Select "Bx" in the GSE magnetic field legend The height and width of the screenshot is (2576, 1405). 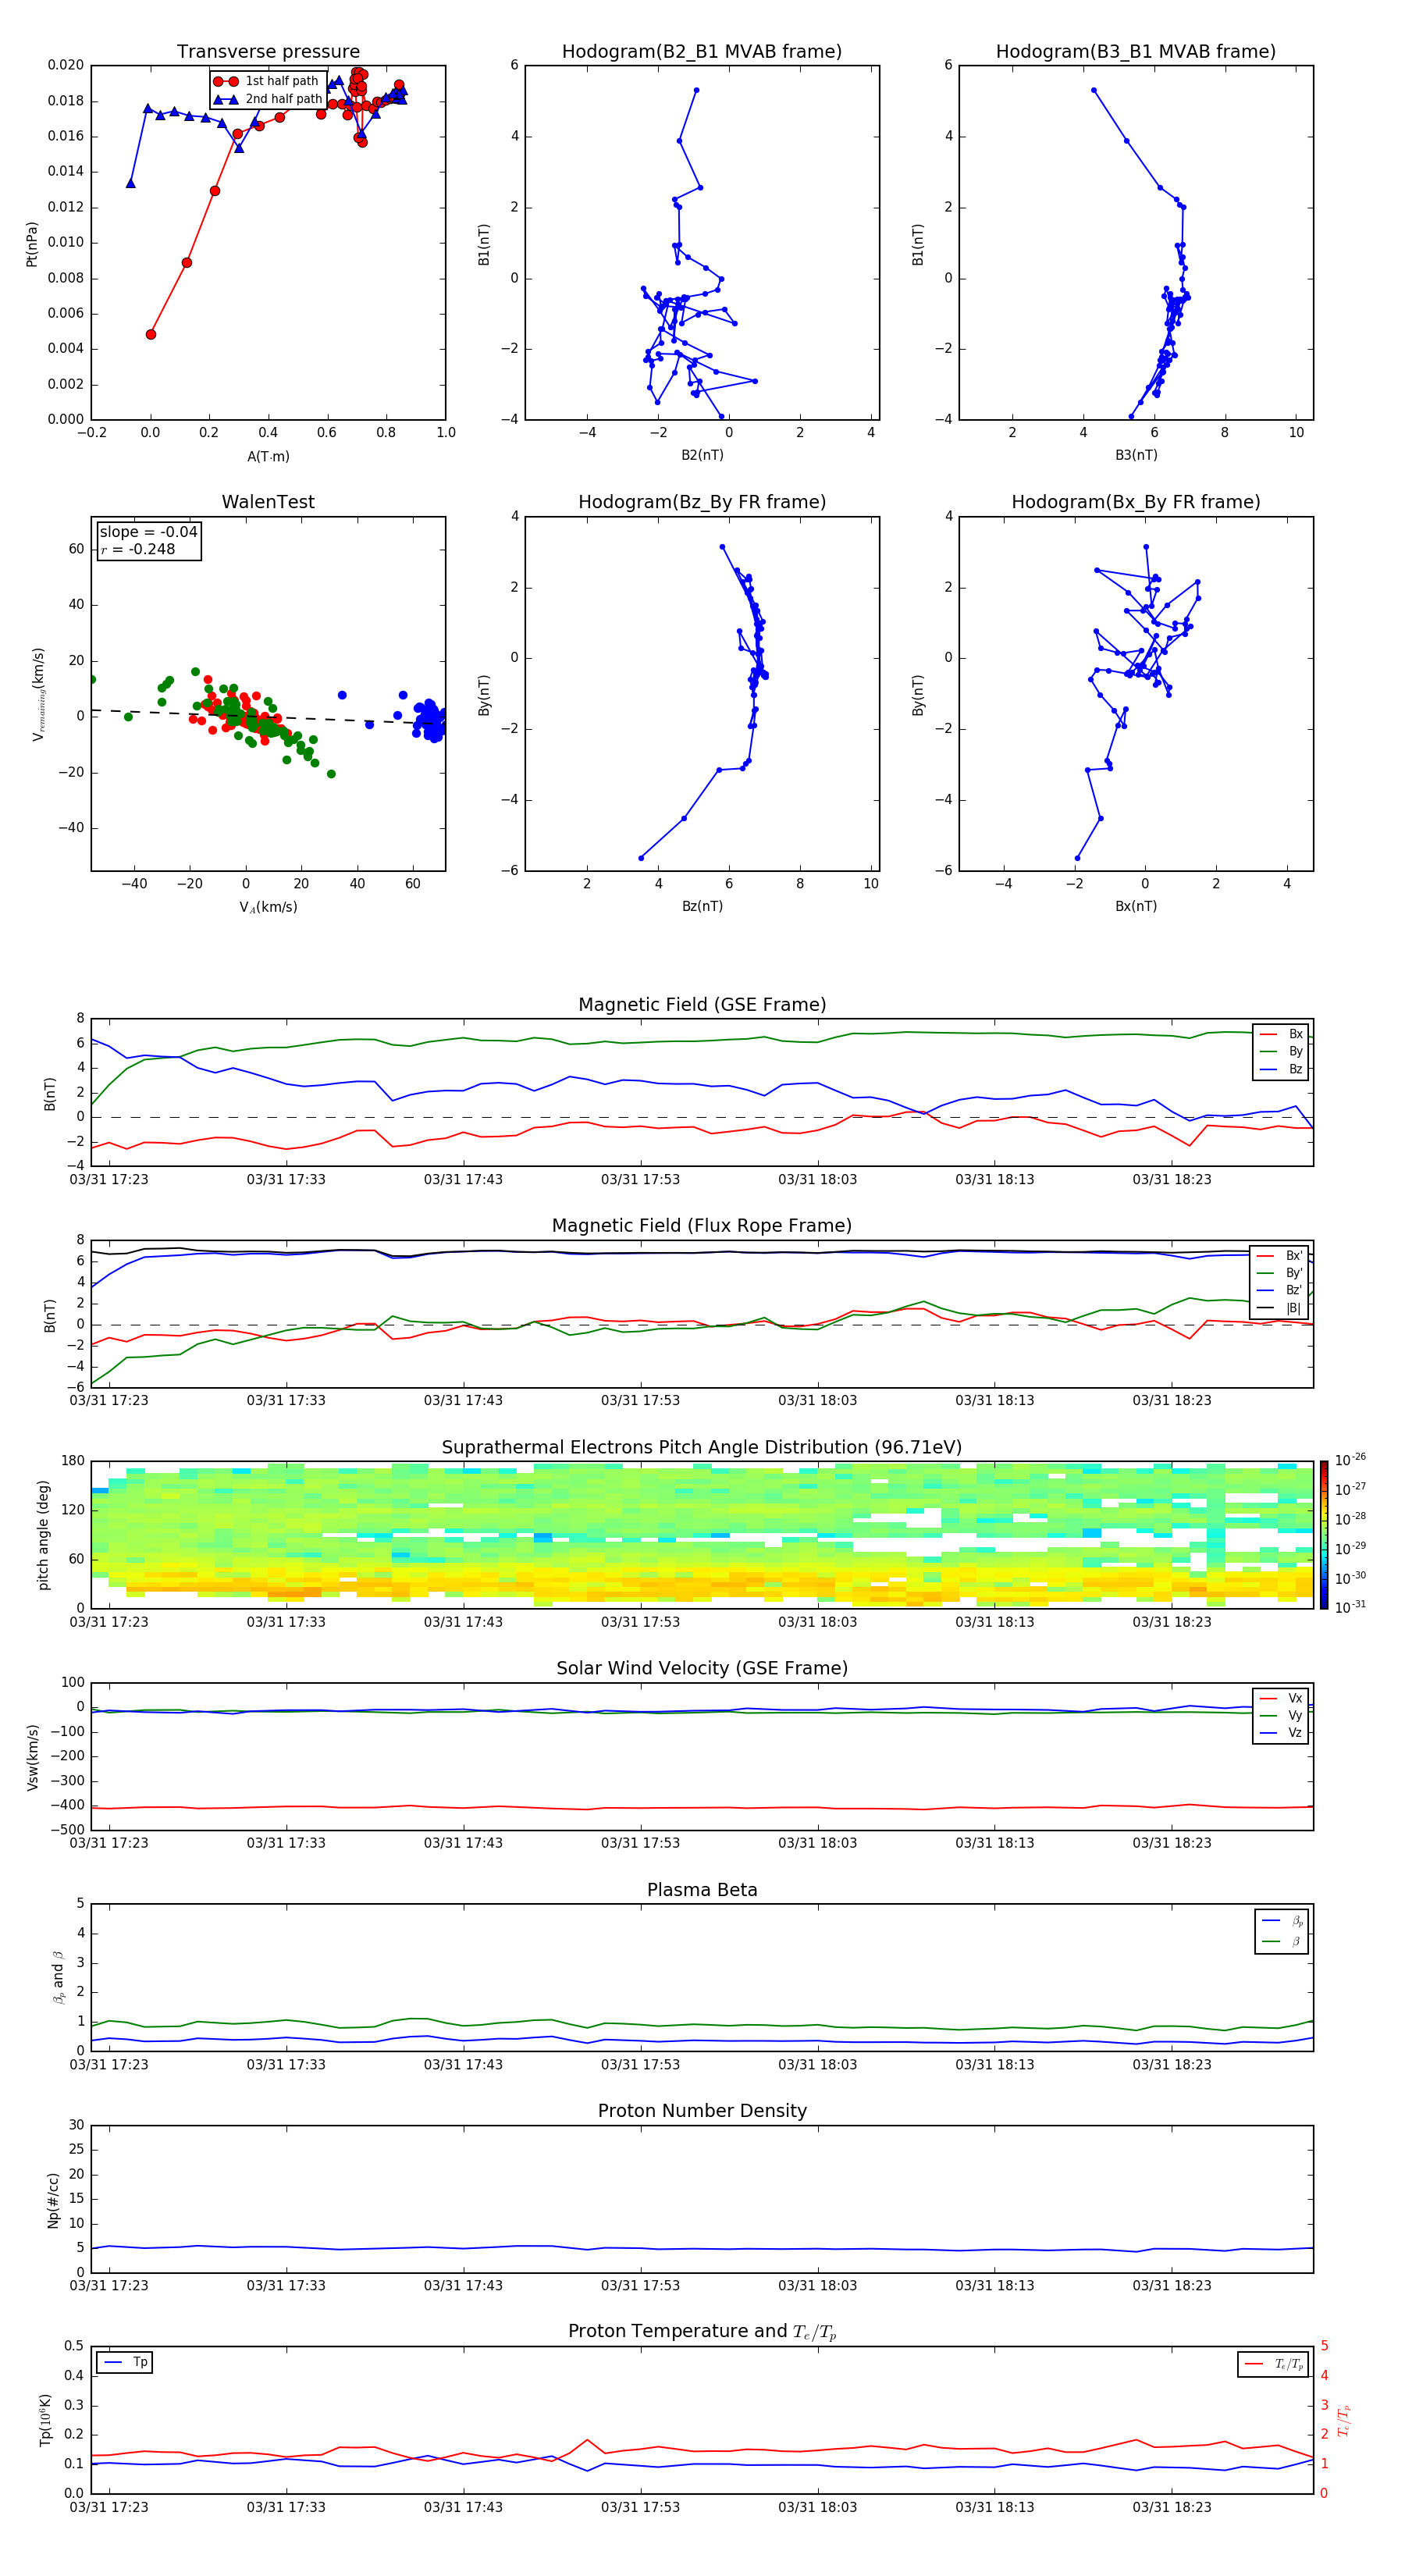1282,1034
